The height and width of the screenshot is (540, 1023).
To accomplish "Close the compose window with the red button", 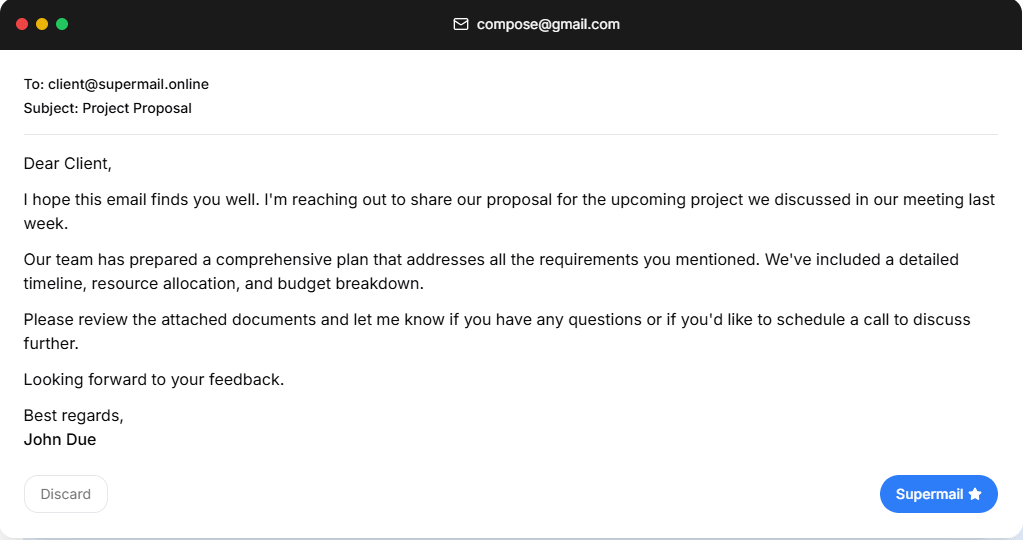I will pyautogui.click(x=22, y=24).
